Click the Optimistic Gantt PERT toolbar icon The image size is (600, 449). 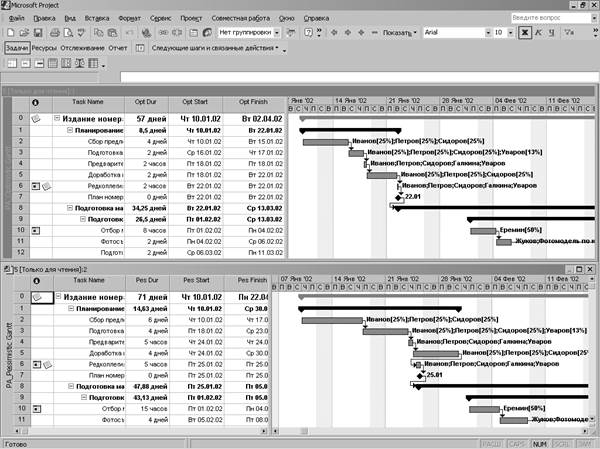coord(12,63)
